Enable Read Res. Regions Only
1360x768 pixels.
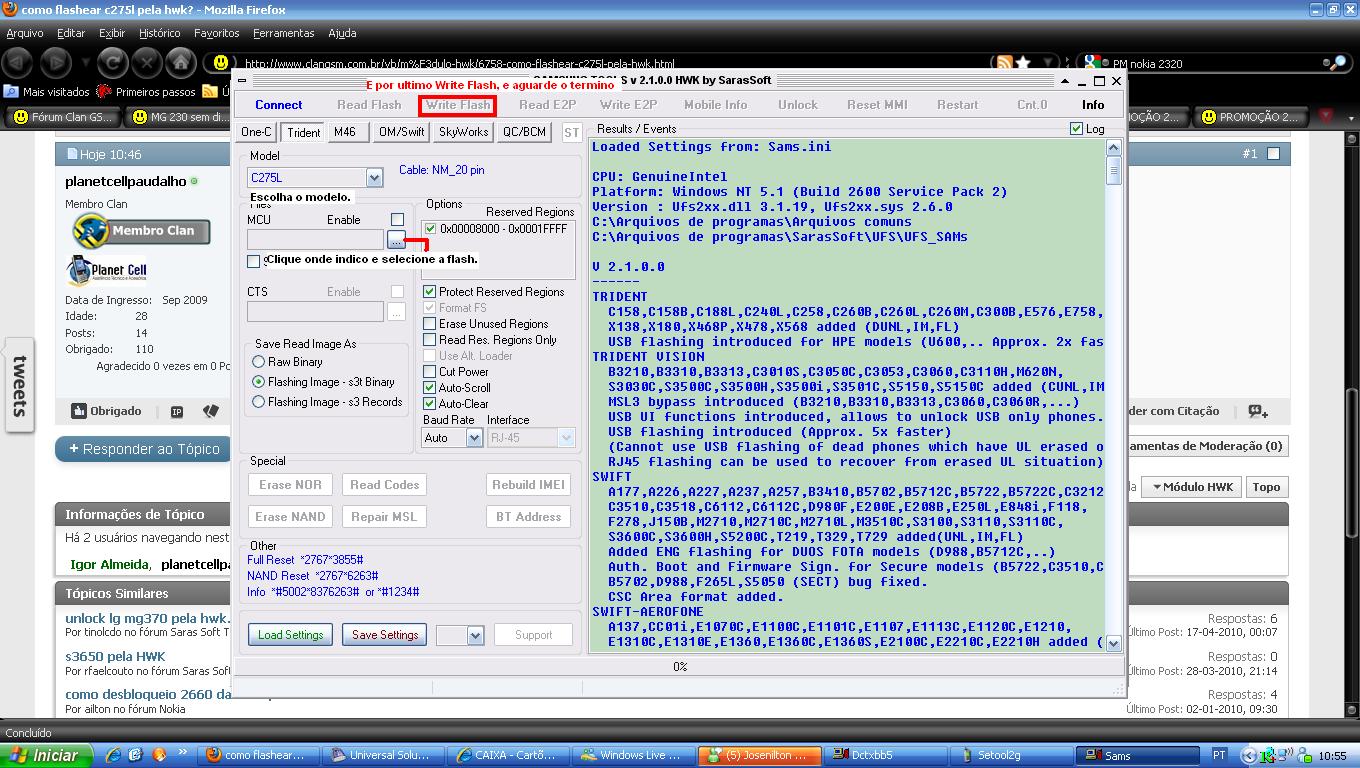point(430,340)
